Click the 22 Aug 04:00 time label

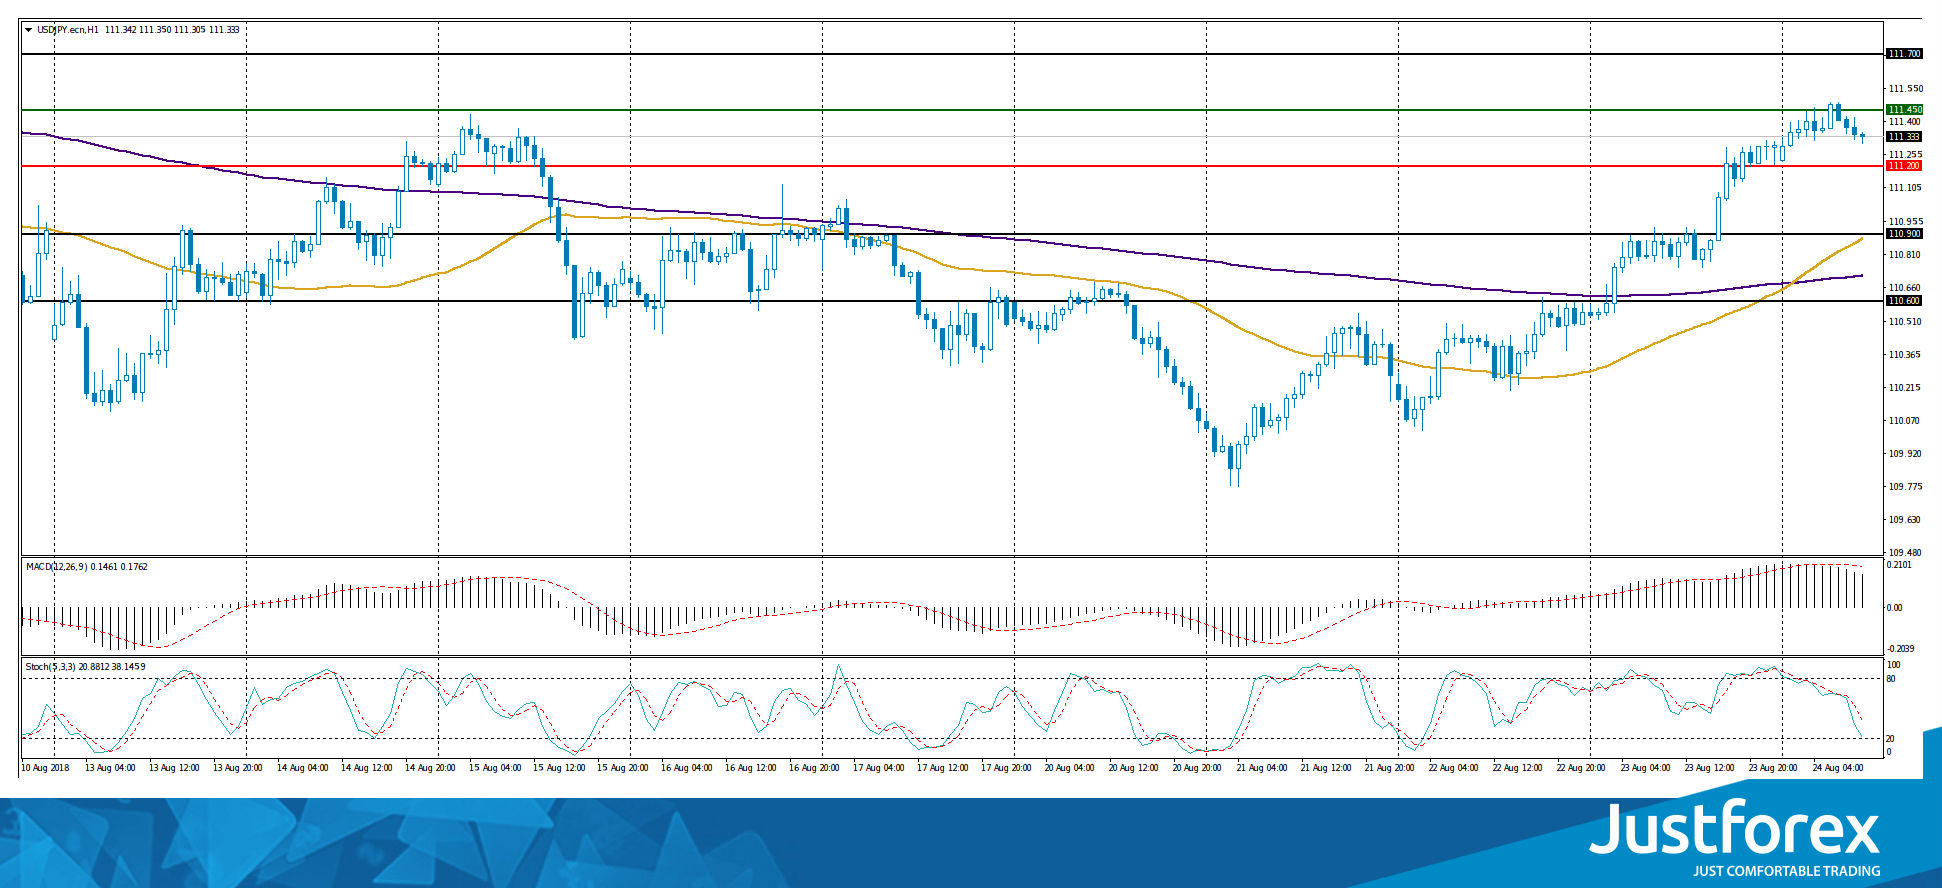click(1454, 768)
